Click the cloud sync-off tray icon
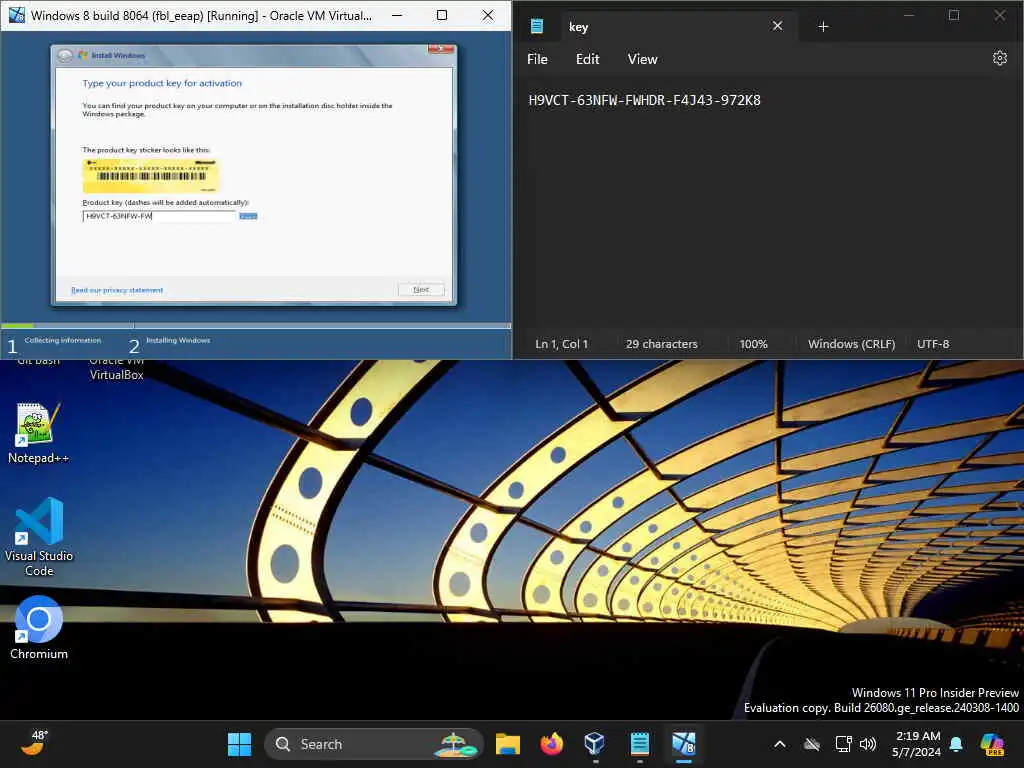Screen dimensions: 1024x768 pyautogui.click(x=812, y=744)
